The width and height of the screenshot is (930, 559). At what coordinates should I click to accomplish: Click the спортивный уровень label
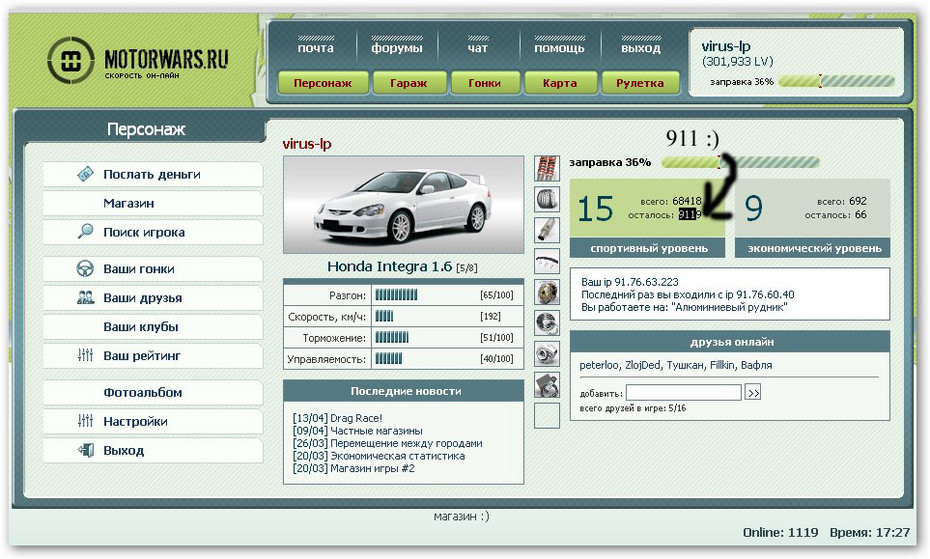[648, 248]
